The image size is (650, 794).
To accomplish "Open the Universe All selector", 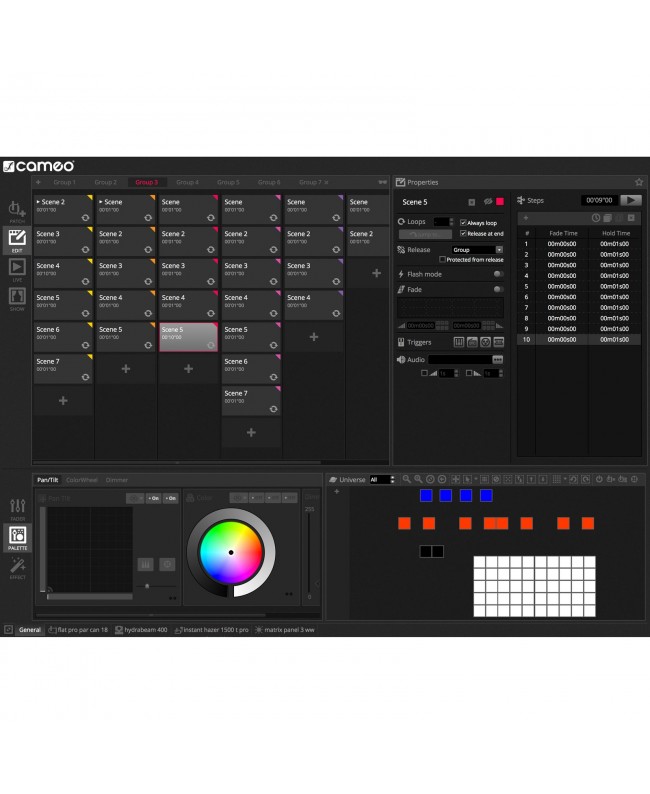I will (x=382, y=480).
